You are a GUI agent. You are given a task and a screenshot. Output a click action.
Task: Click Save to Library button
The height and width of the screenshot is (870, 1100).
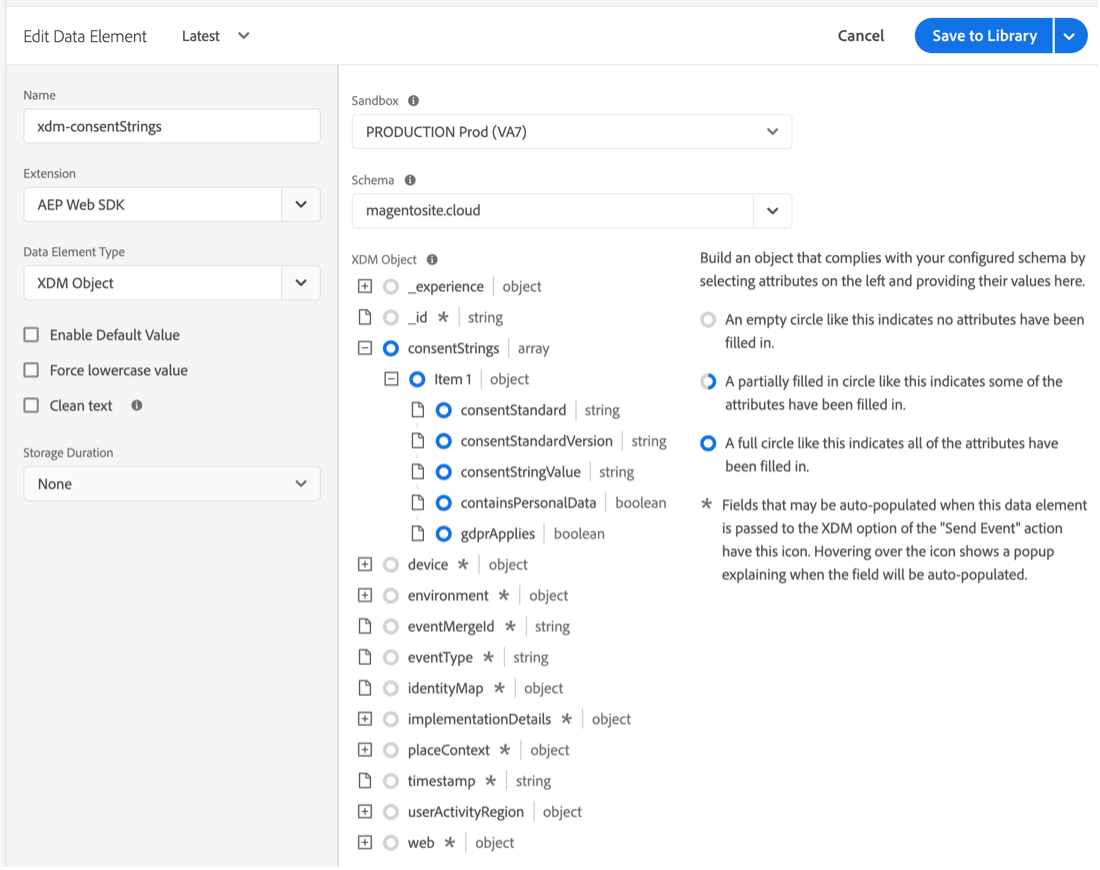(984, 36)
